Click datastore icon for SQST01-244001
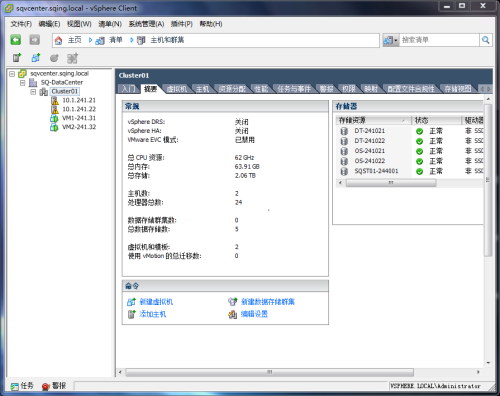 click(344, 171)
